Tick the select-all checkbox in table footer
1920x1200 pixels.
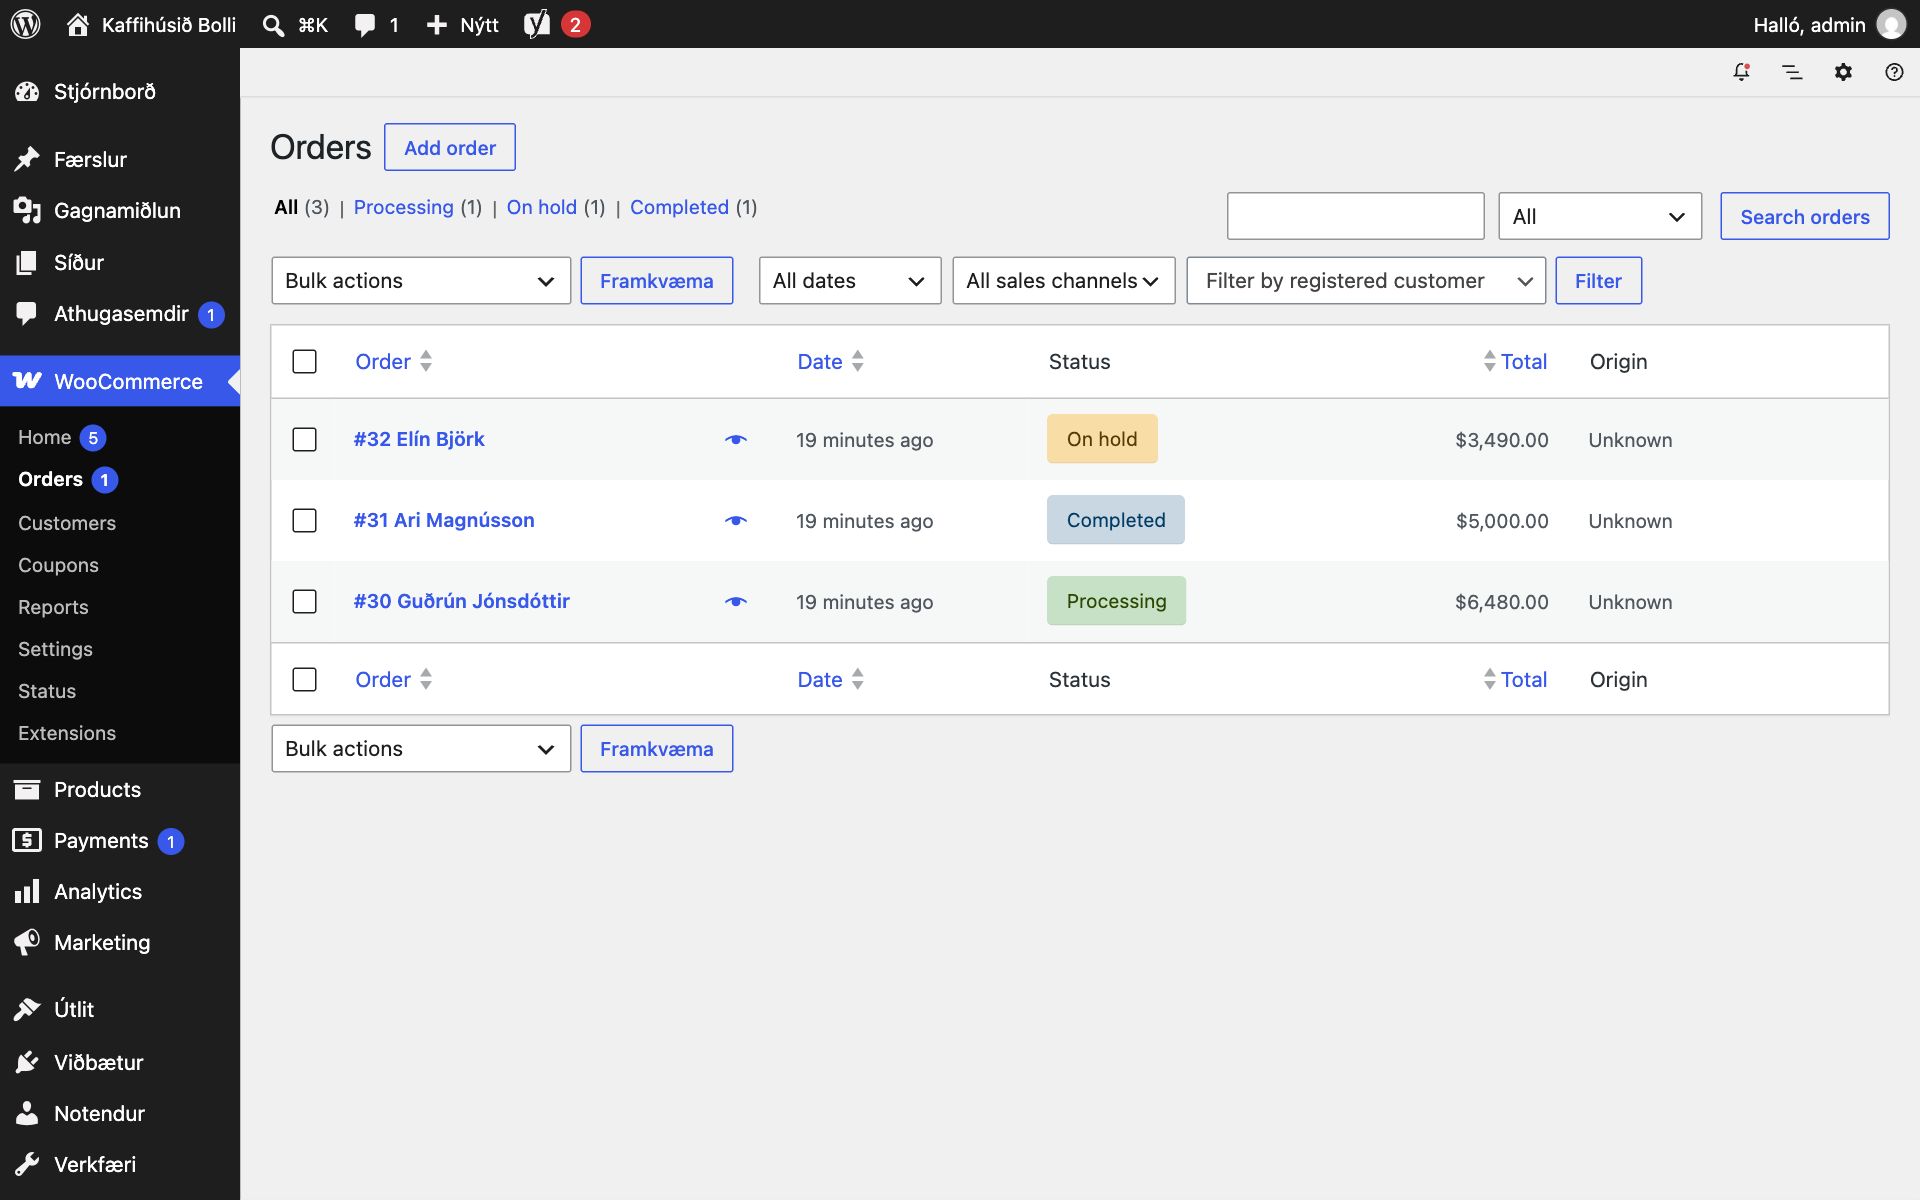pos(304,679)
